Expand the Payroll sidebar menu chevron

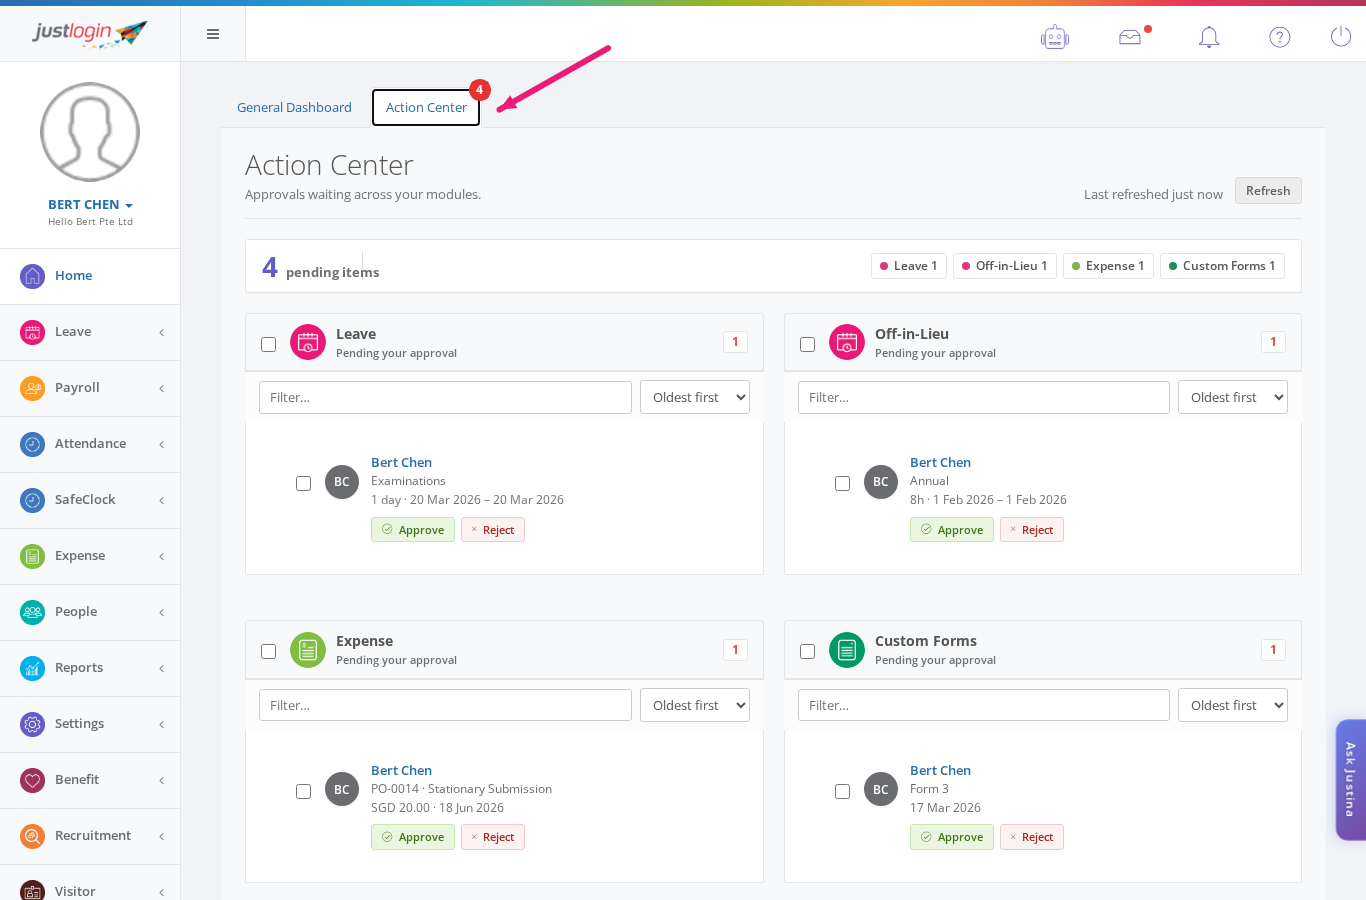tap(161, 388)
